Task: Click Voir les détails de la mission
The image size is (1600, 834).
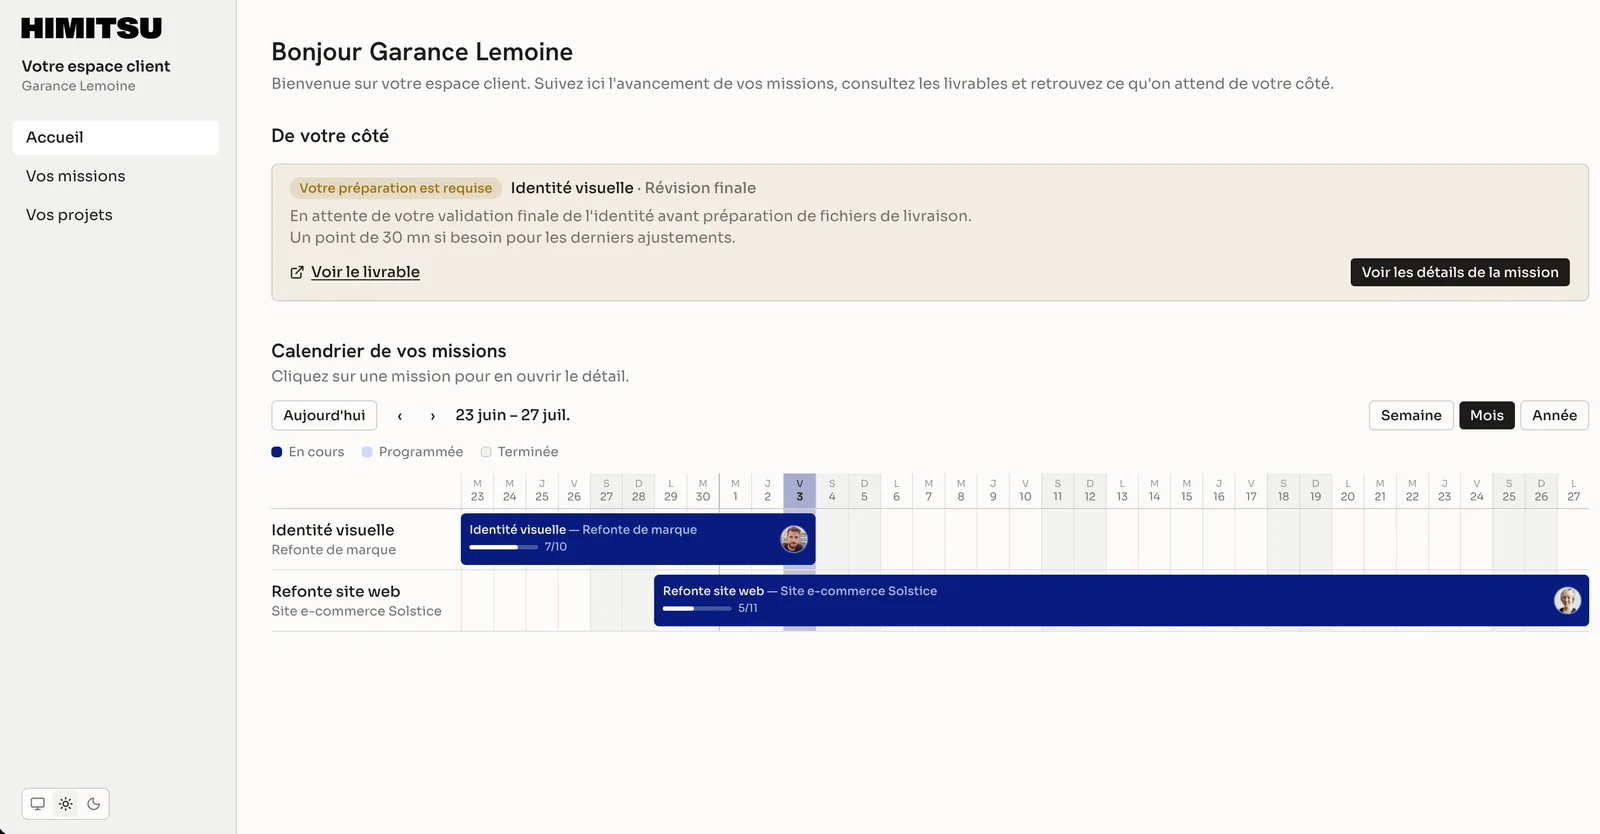Action: 1460,272
